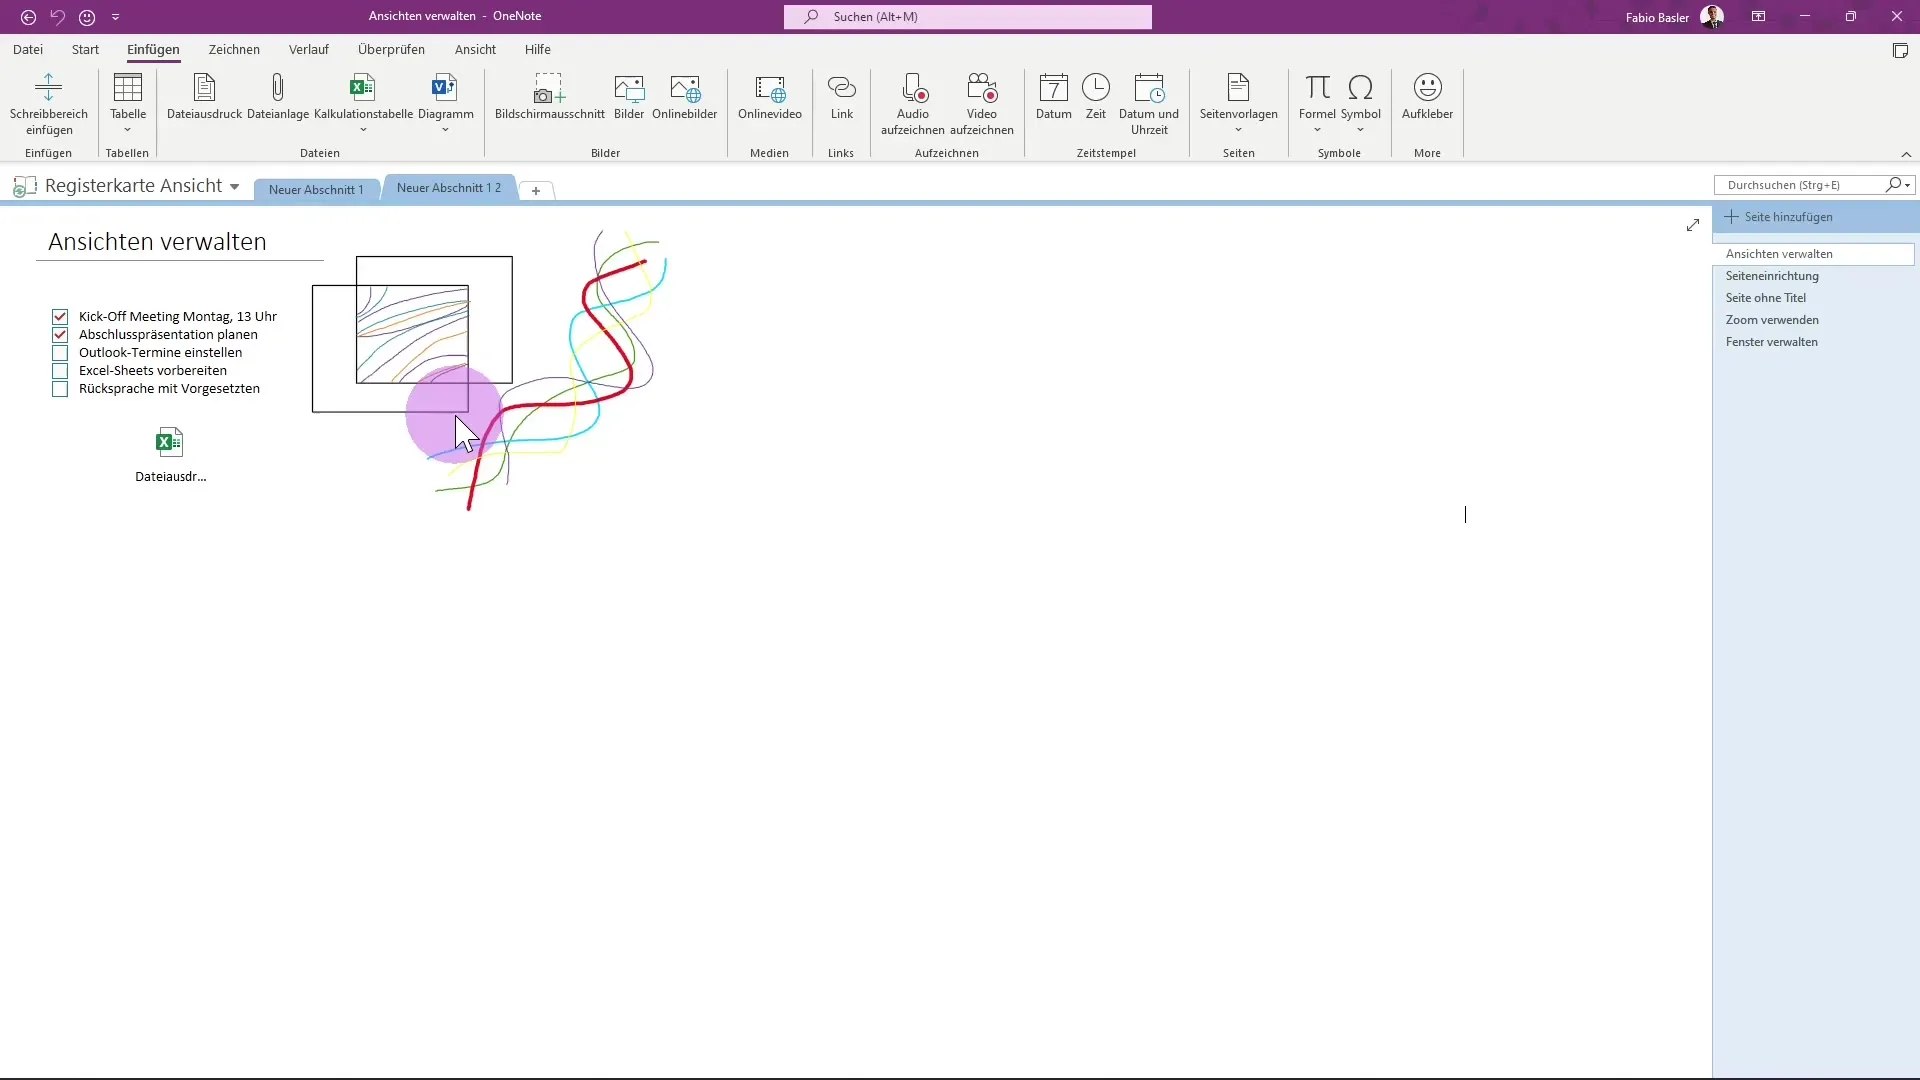
Task: Open Kalkulationstabelle dropdown arrow
Action: point(363,130)
